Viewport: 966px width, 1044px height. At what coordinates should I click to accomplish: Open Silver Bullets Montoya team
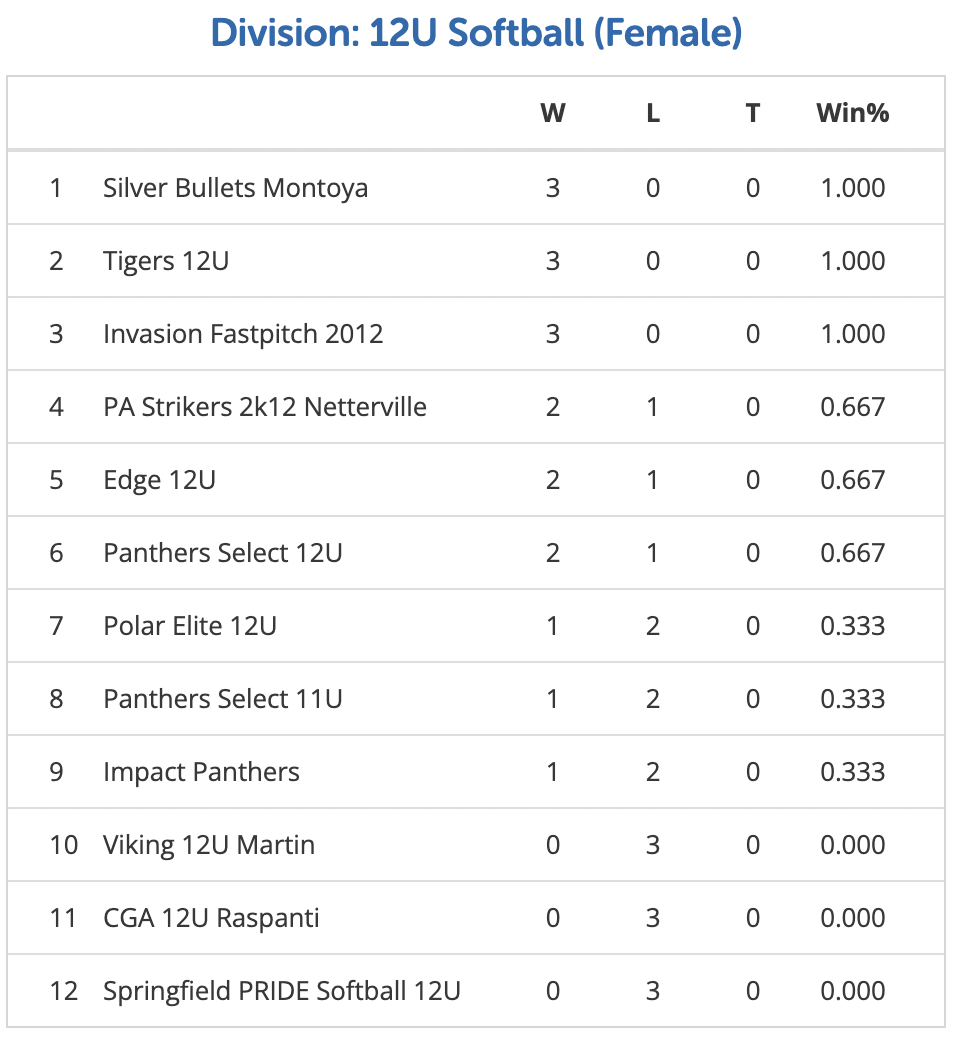236,188
